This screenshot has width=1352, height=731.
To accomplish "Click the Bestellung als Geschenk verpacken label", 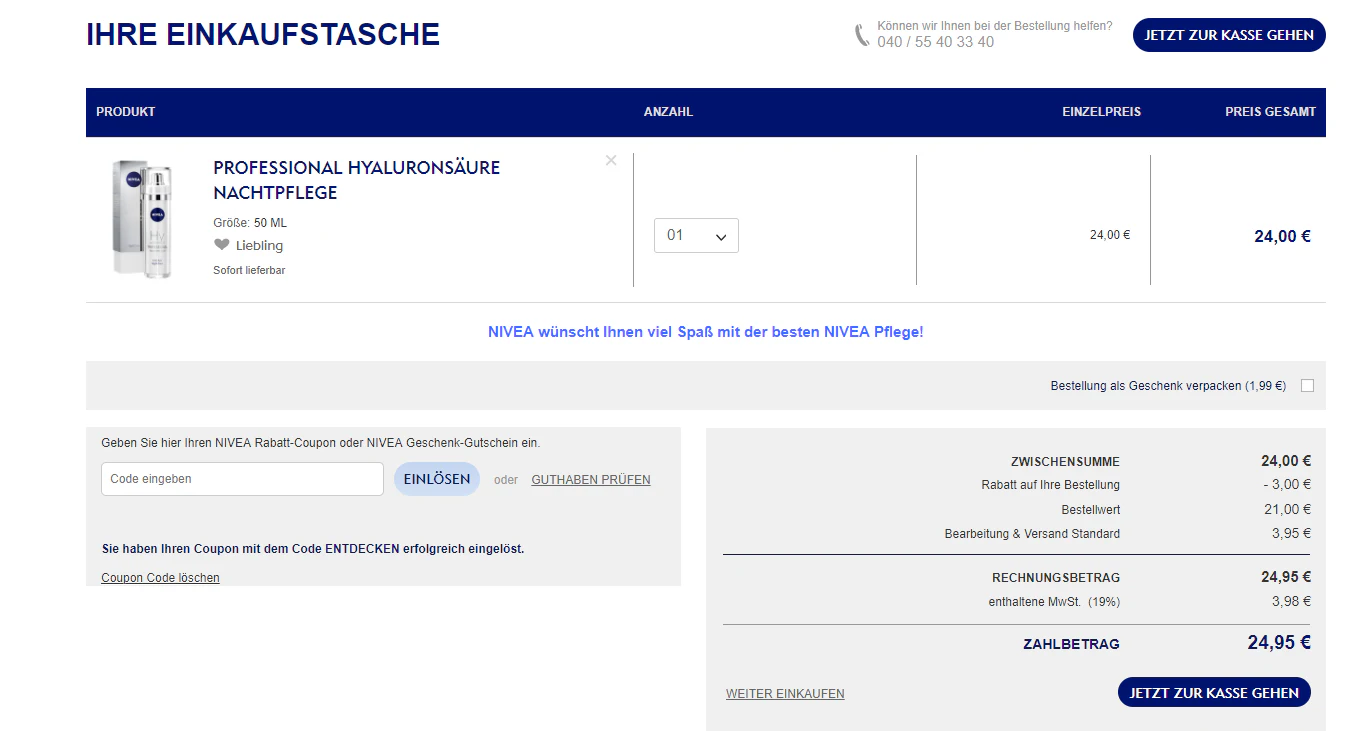I will pyautogui.click(x=1168, y=386).
